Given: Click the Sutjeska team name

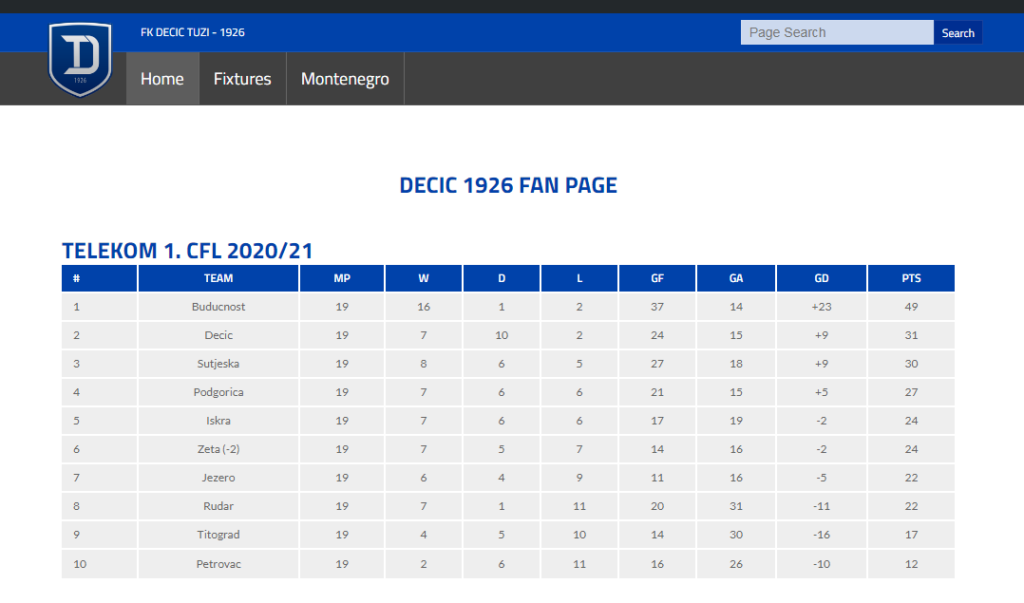Looking at the screenshot, I should click(219, 364).
